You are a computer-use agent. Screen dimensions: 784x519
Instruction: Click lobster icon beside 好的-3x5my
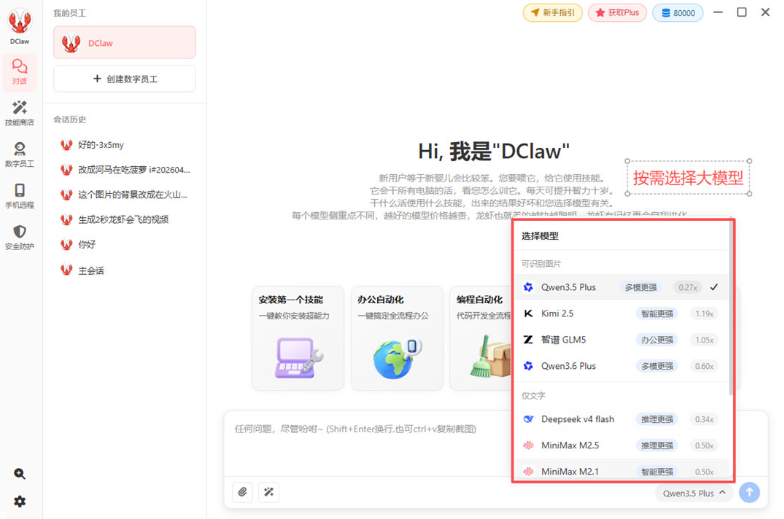(66, 145)
